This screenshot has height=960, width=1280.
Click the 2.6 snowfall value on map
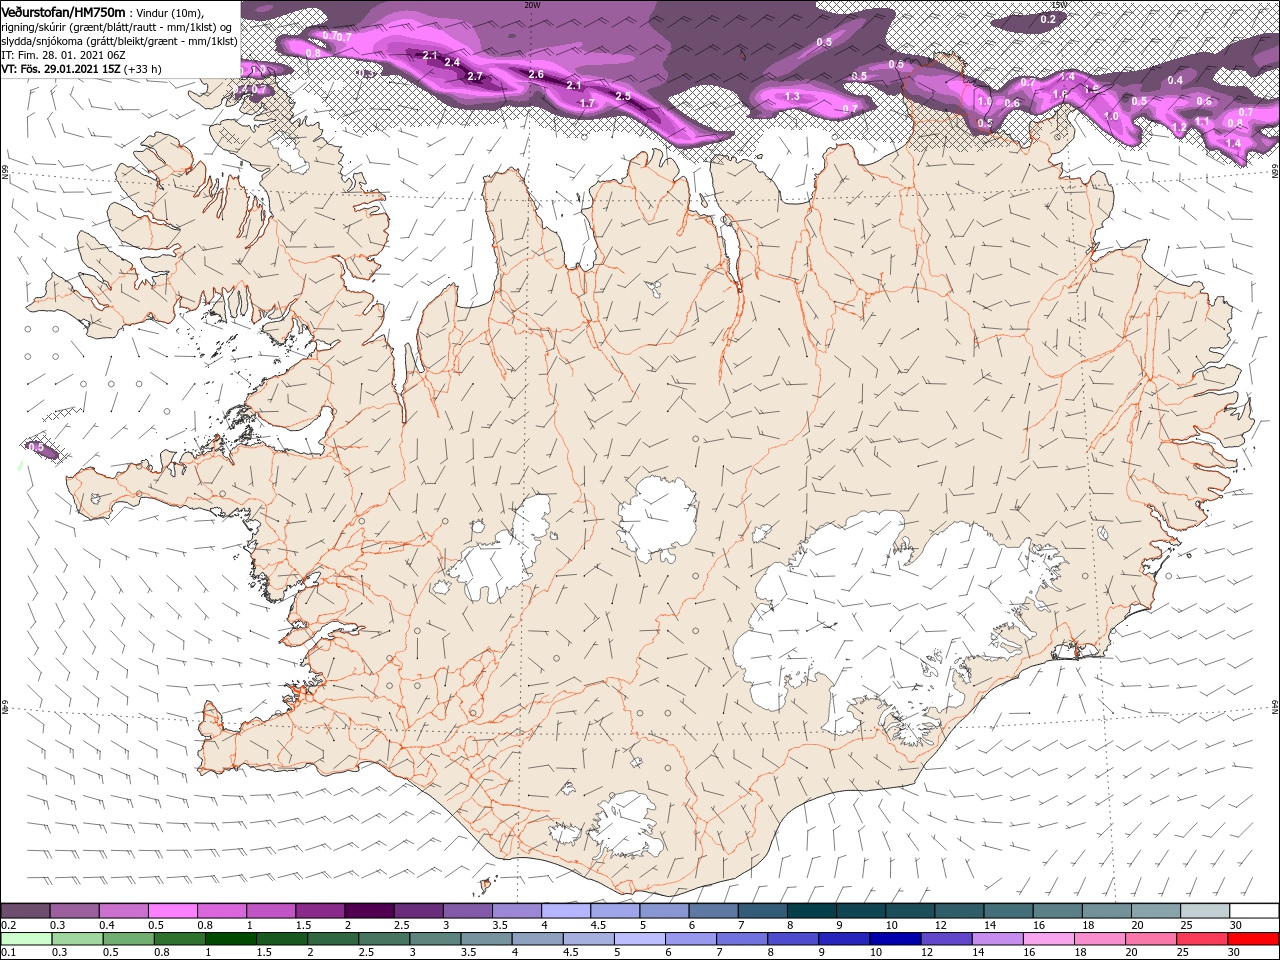click(x=536, y=74)
